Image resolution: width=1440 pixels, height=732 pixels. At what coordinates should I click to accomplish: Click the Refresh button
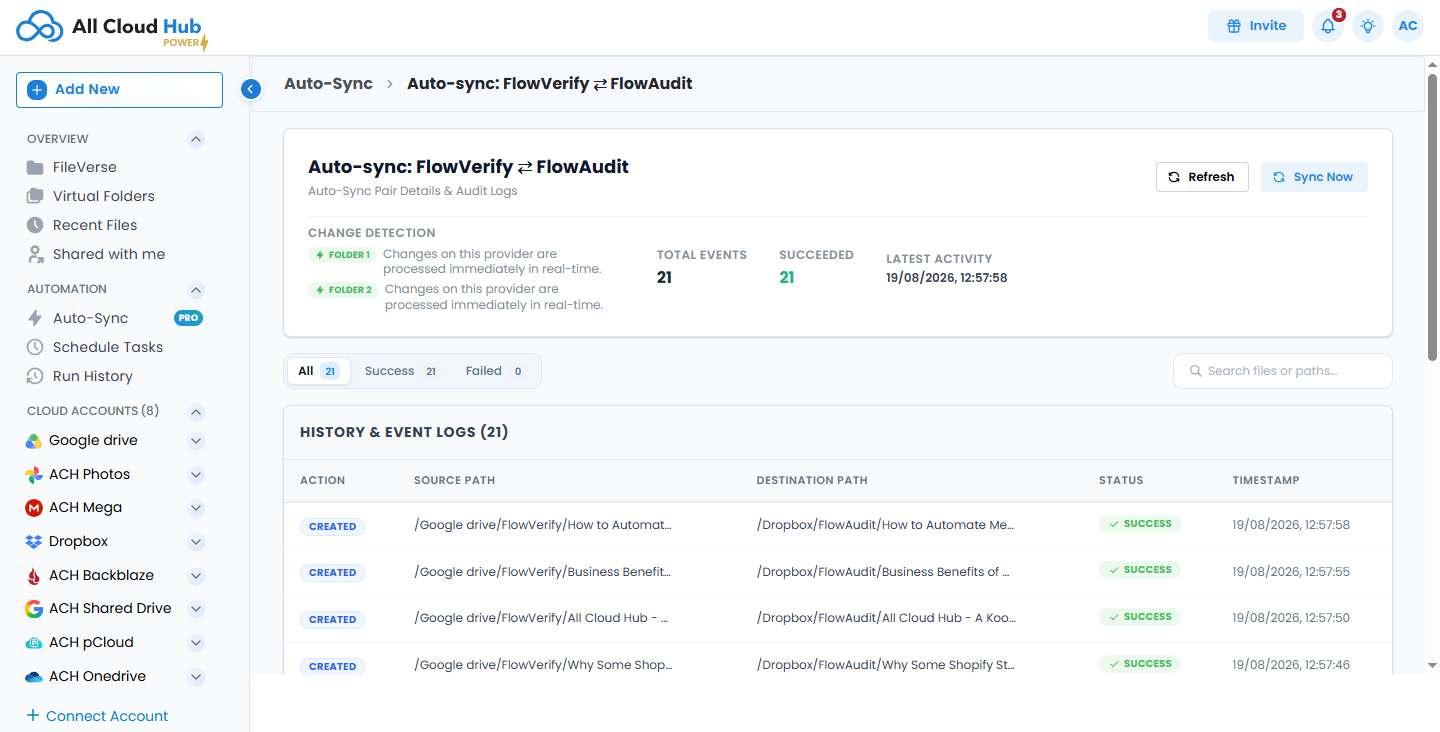click(1202, 177)
